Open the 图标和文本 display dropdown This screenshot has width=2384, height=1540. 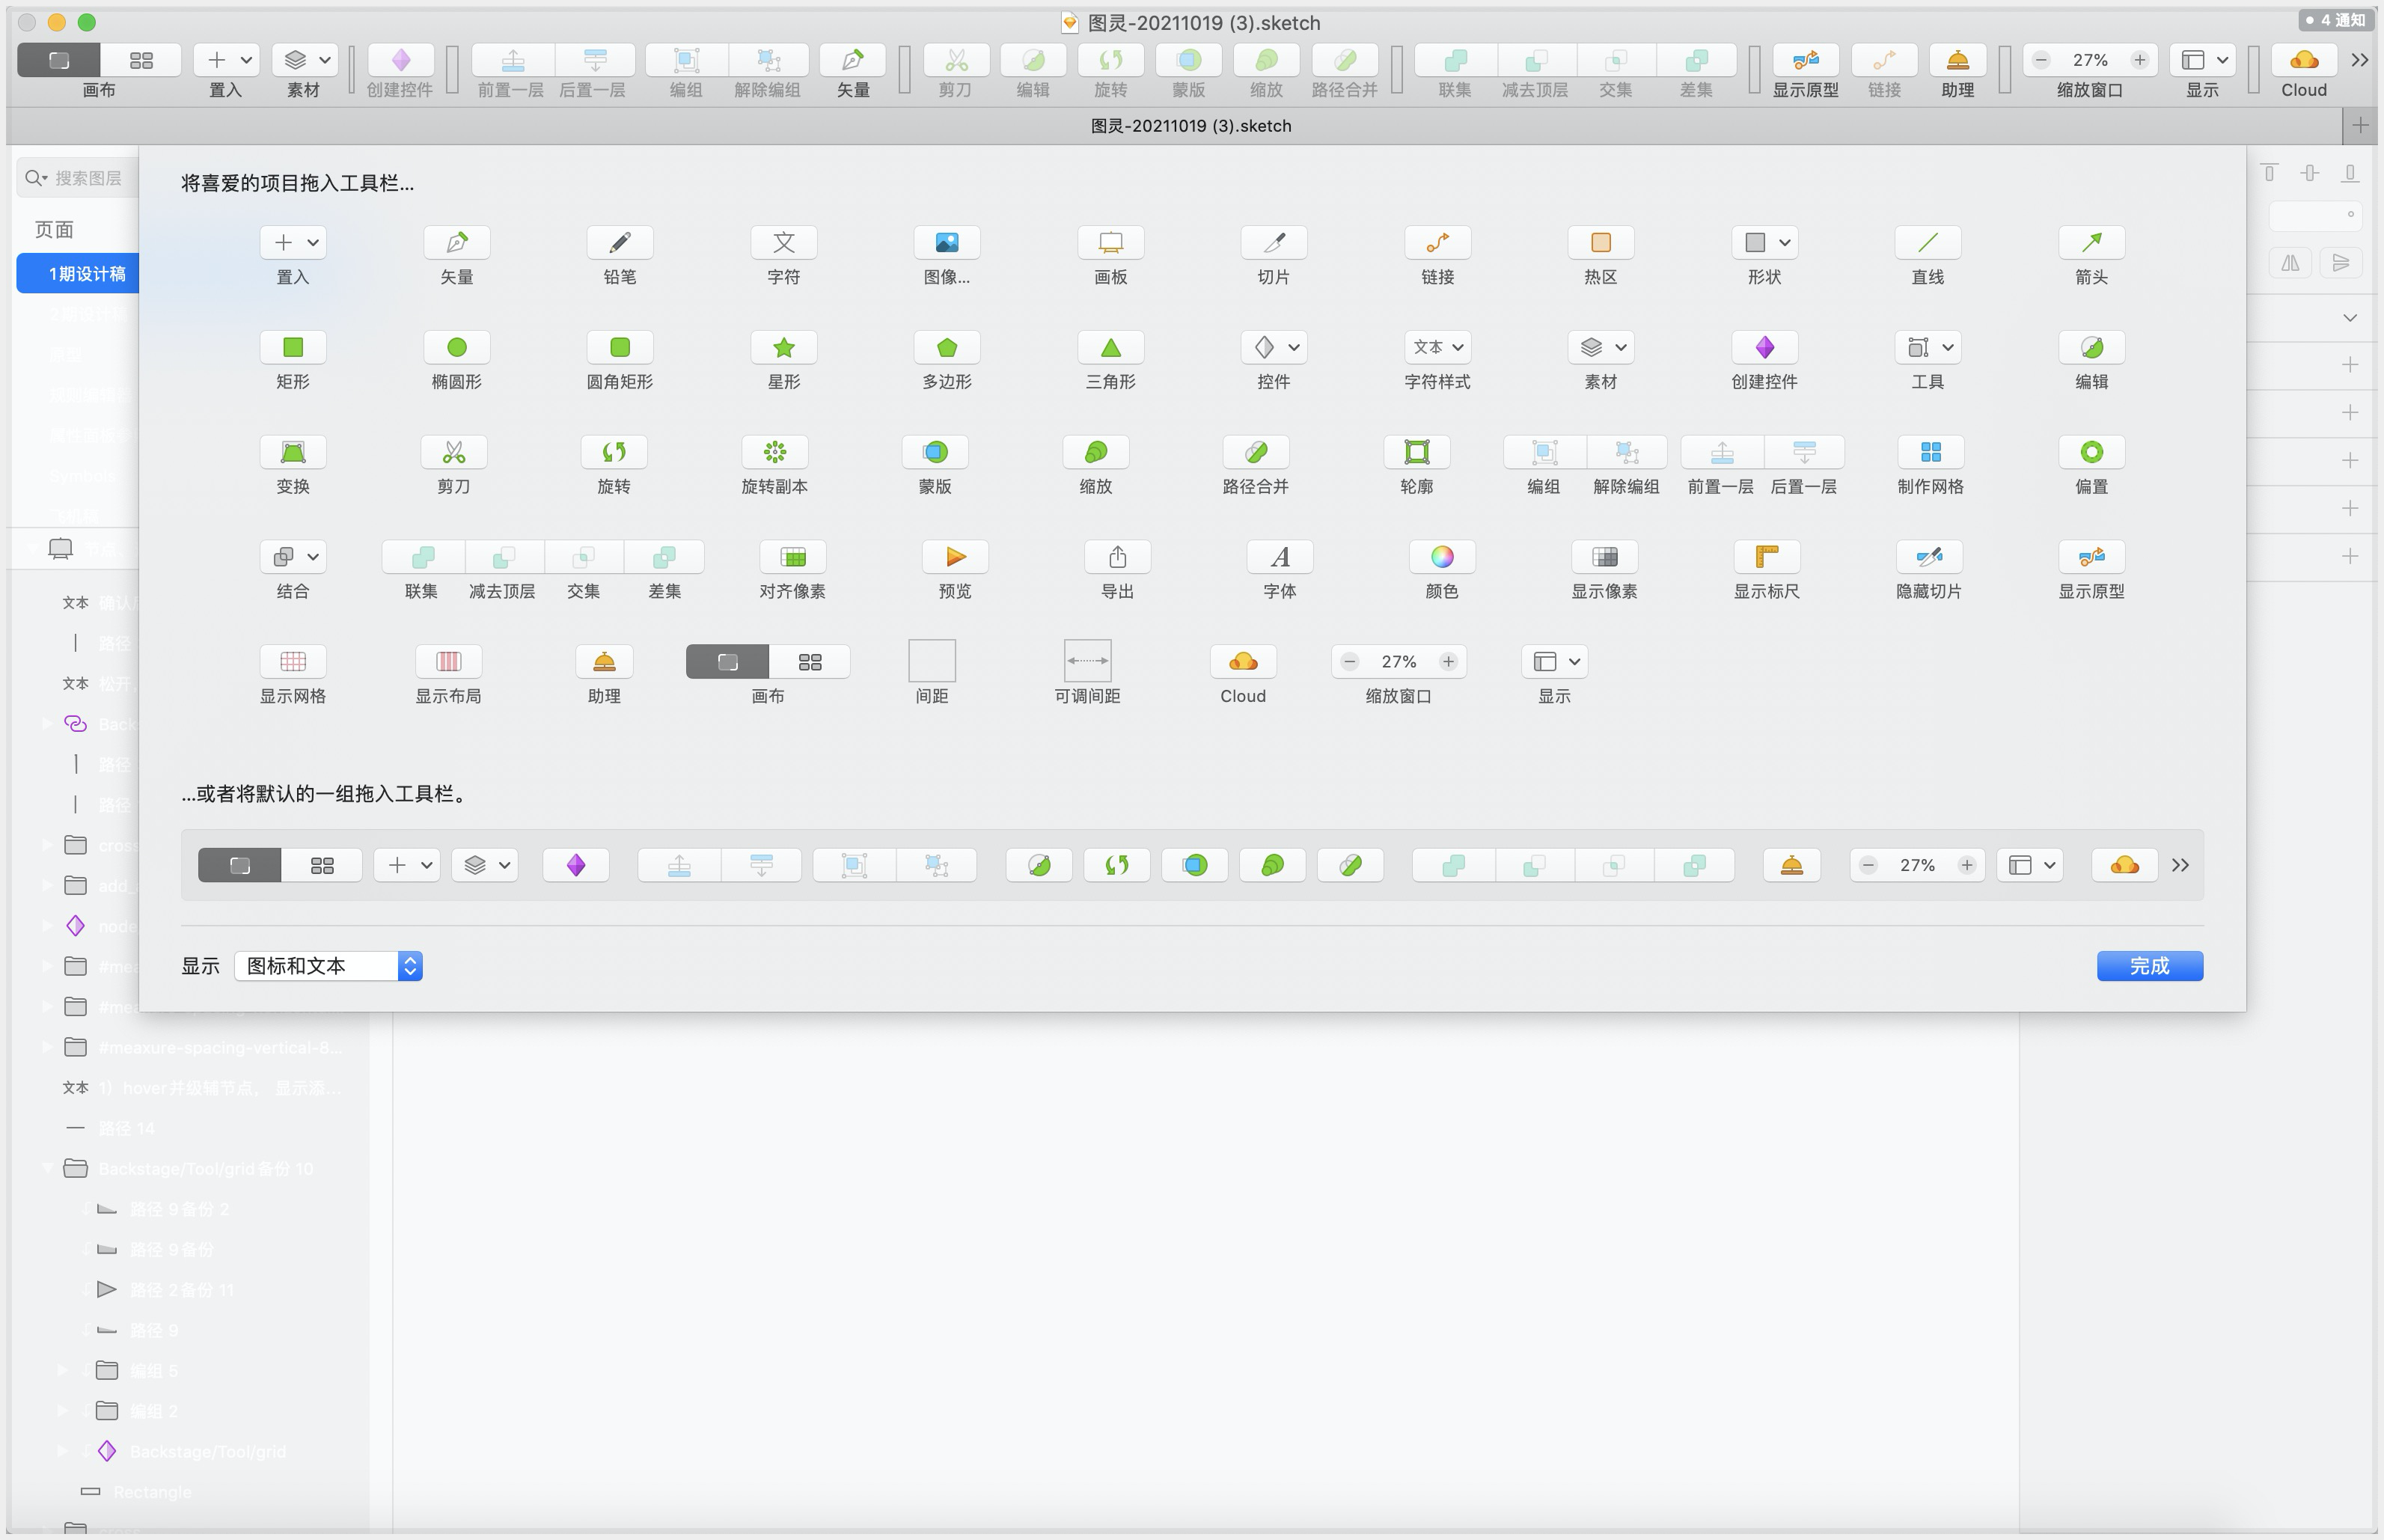(x=328, y=966)
